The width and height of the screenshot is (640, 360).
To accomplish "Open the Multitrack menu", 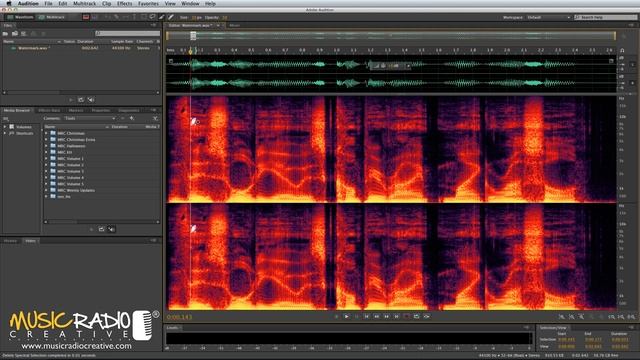I will pos(84,3).
